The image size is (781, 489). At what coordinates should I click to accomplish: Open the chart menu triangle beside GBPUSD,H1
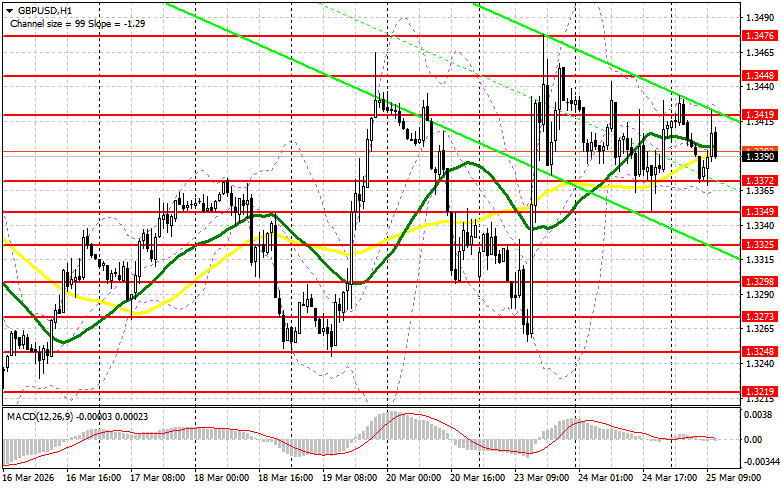pos(9,10)
